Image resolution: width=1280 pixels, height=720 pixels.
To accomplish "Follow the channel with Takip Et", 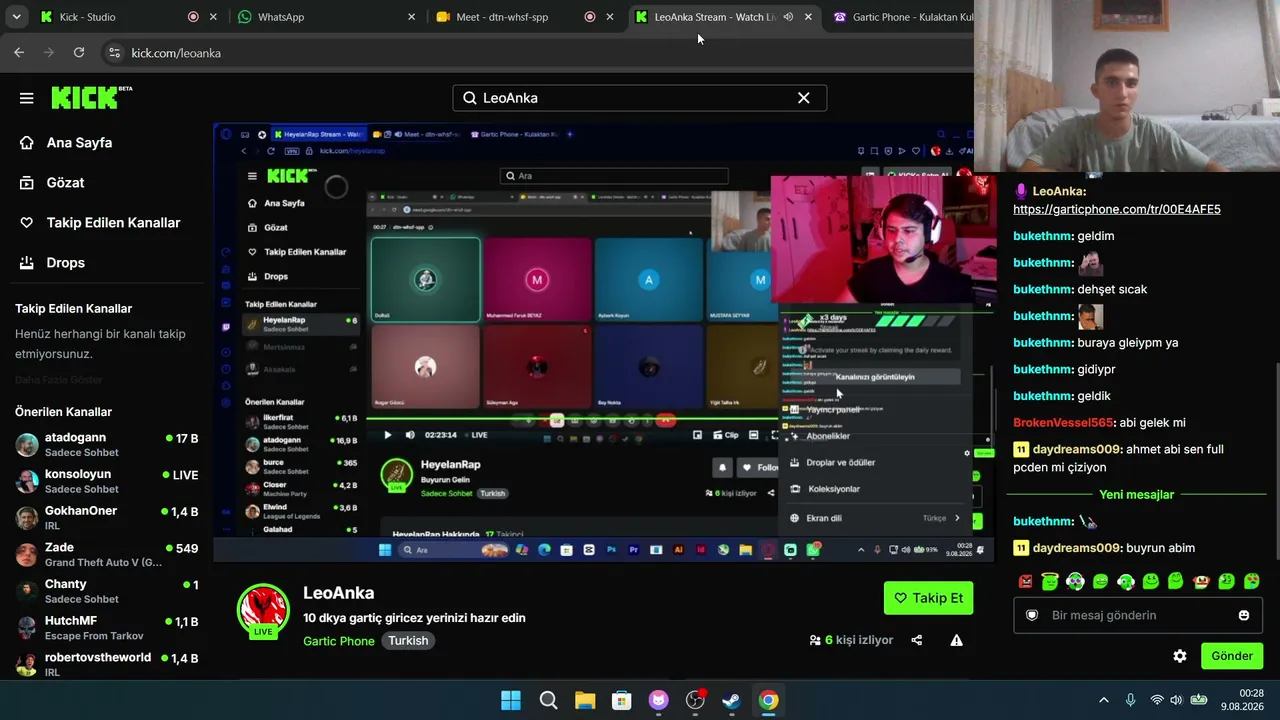I will point(928,598).
